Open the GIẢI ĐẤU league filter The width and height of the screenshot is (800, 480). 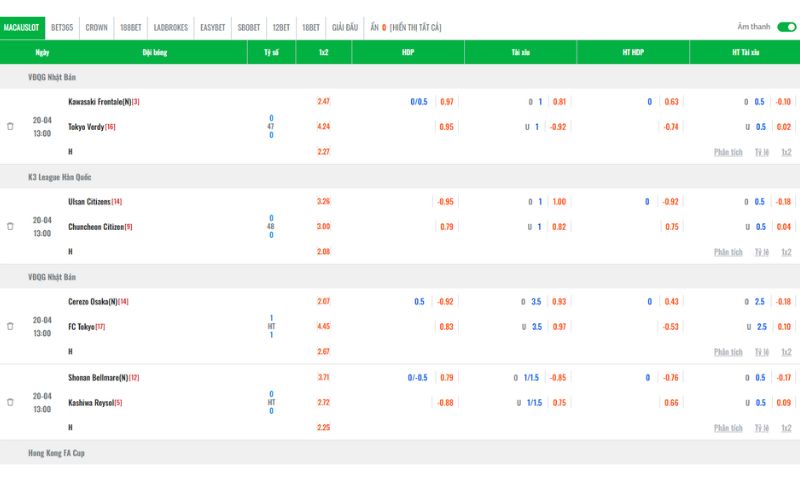[345, 28]
